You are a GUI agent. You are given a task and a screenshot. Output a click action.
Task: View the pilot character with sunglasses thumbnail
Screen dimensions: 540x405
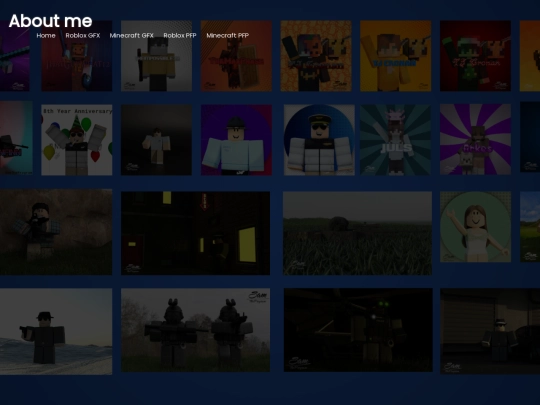click(x=319, y=140)
